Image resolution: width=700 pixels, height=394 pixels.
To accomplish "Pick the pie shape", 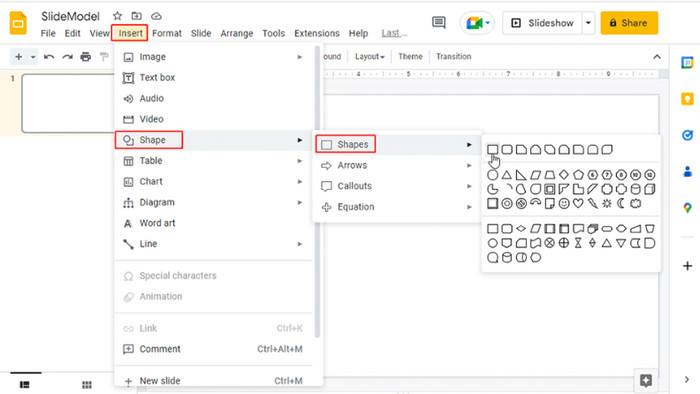I will tap(492, 189).
